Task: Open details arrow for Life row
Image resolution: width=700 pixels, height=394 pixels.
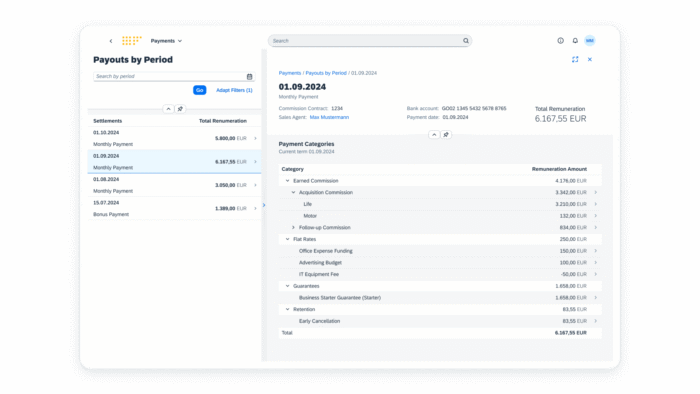Action: point(596,204)
